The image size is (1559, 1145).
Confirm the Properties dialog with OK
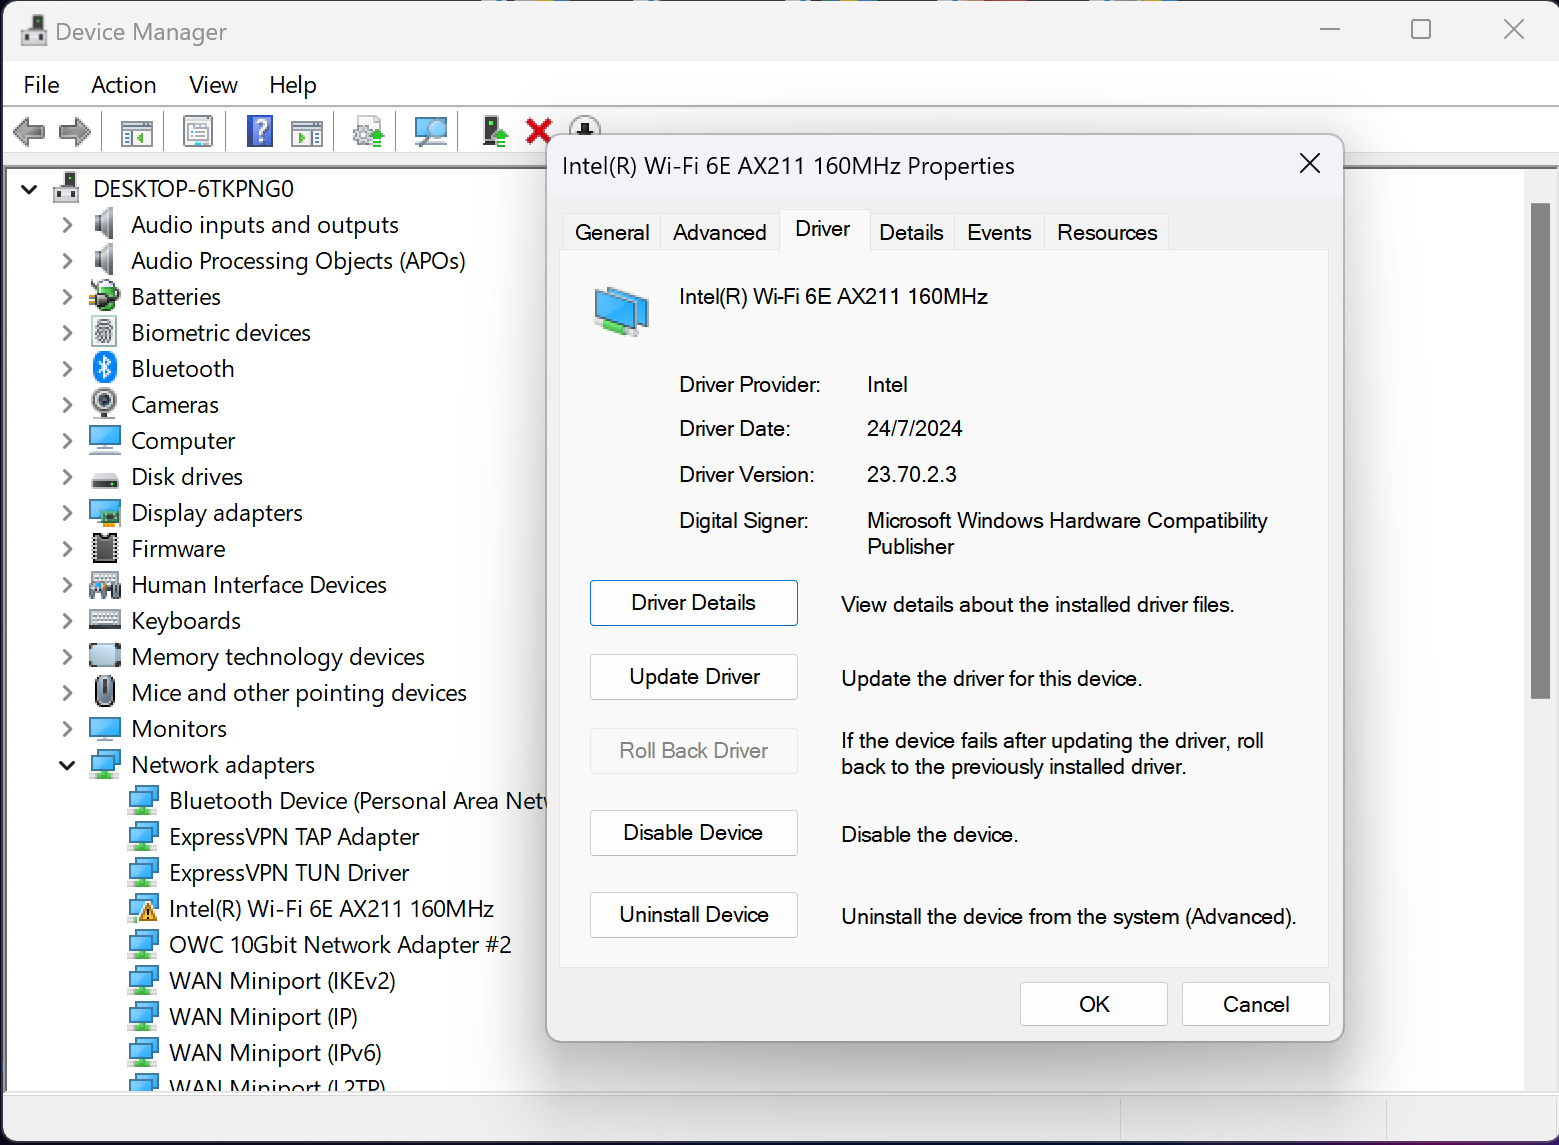[1094, 1004]
